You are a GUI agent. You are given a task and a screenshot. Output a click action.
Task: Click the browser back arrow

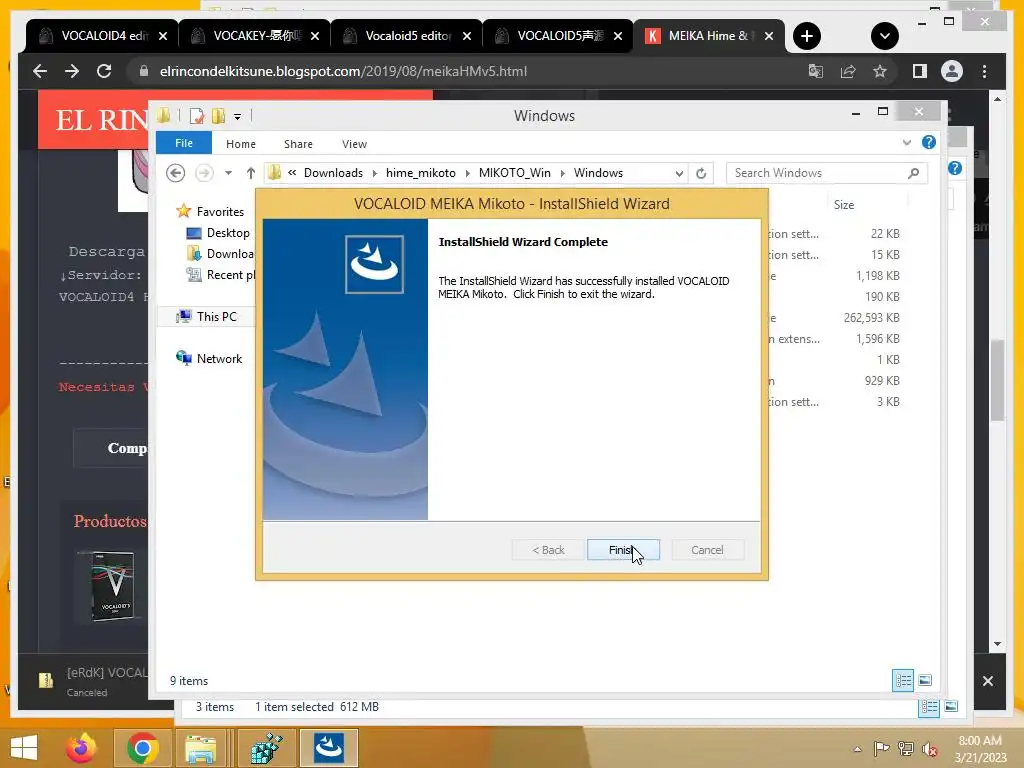click(x=40, y=71)
